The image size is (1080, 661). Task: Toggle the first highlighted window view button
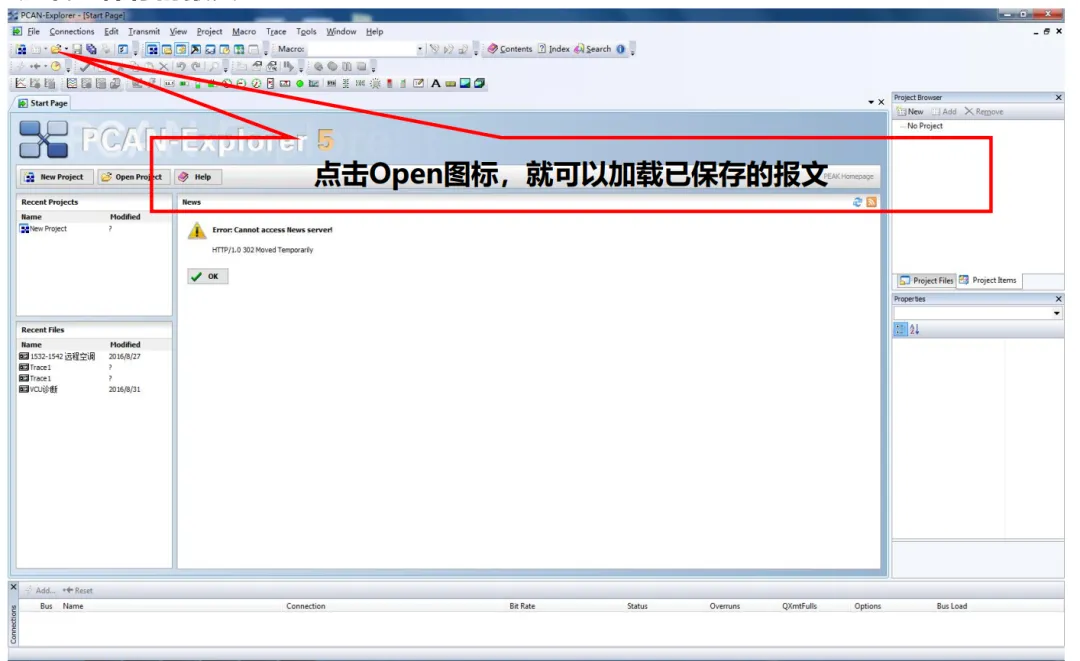[152, 49]
